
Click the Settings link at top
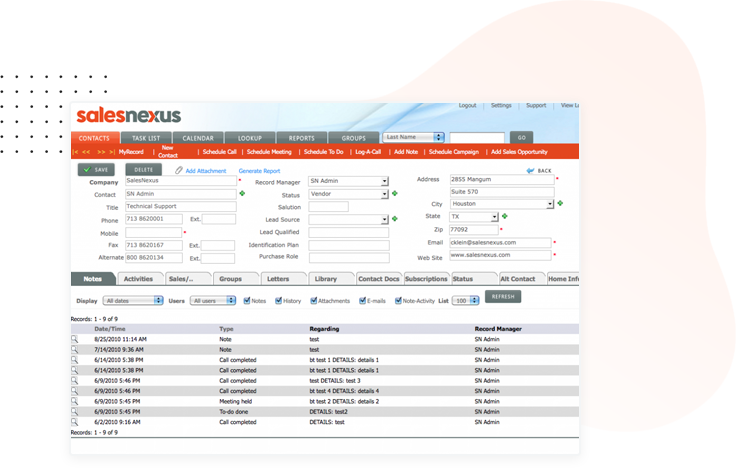click(x=501, y=106)
